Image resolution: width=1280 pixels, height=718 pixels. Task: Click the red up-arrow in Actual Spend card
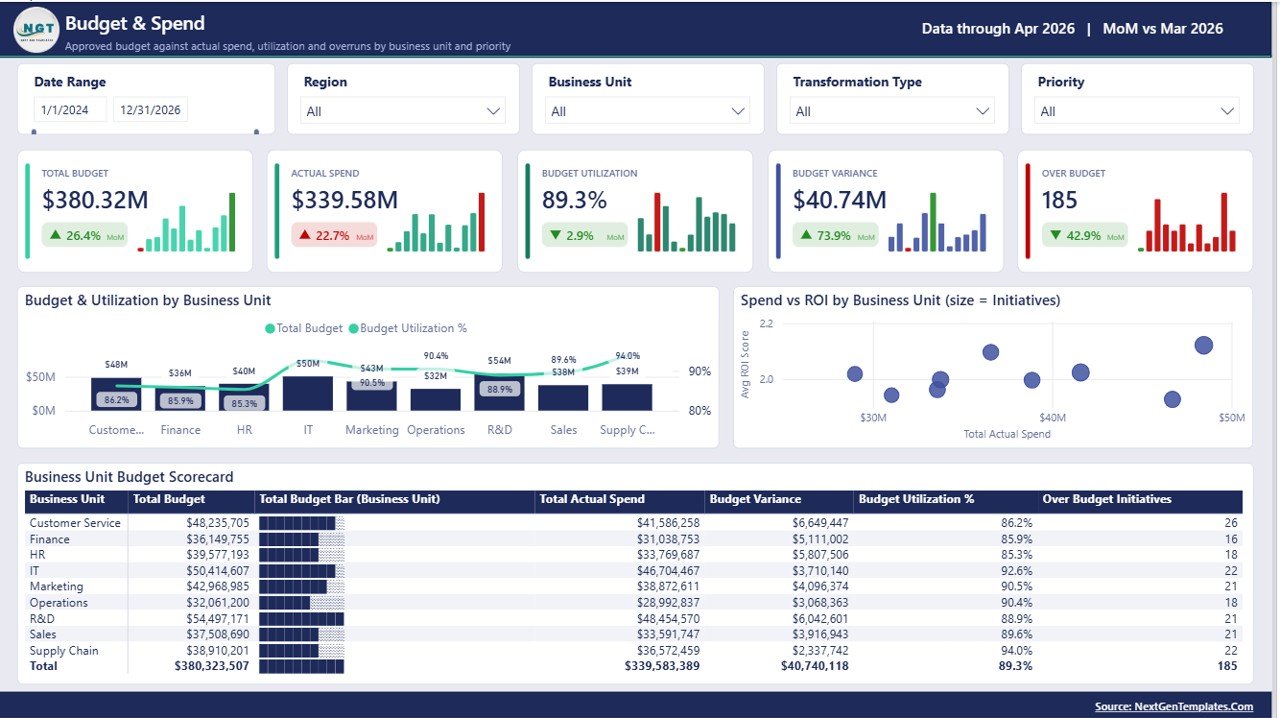click(x=304, y=236)
